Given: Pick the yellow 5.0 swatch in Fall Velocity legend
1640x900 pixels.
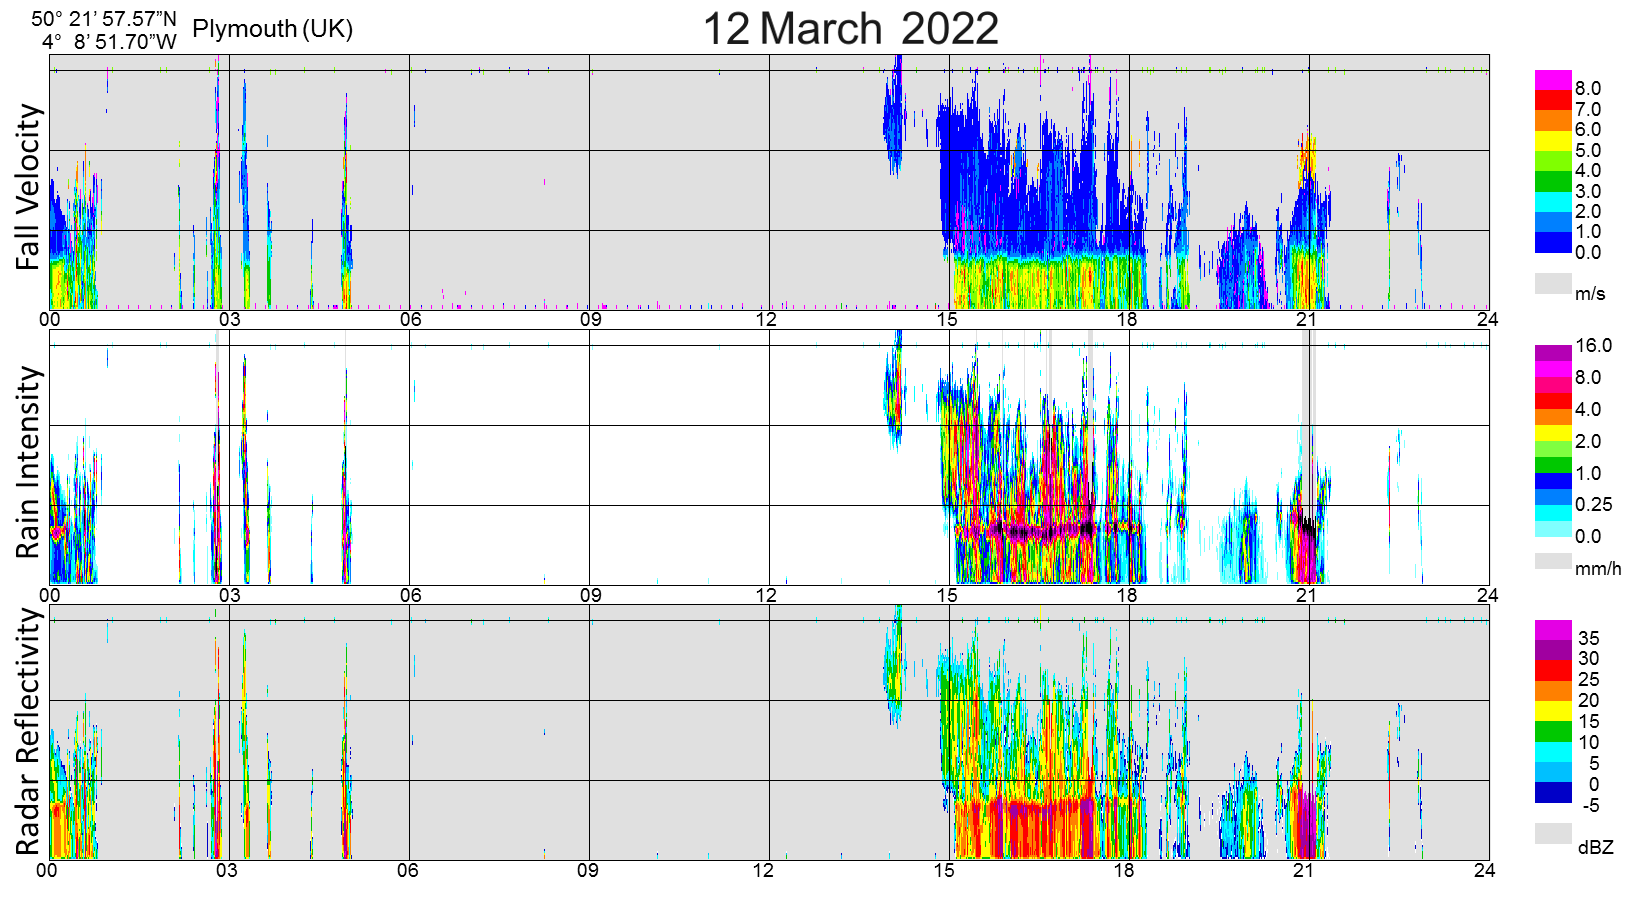Looking at the screenshot, I should pyautogui.click(x=1553, y=141).
